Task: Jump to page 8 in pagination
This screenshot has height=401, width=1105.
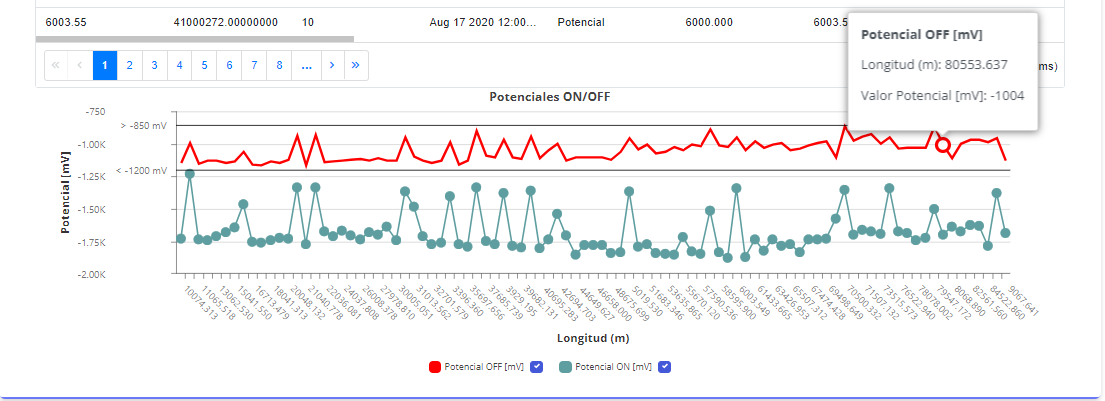Action: point(280,65)
